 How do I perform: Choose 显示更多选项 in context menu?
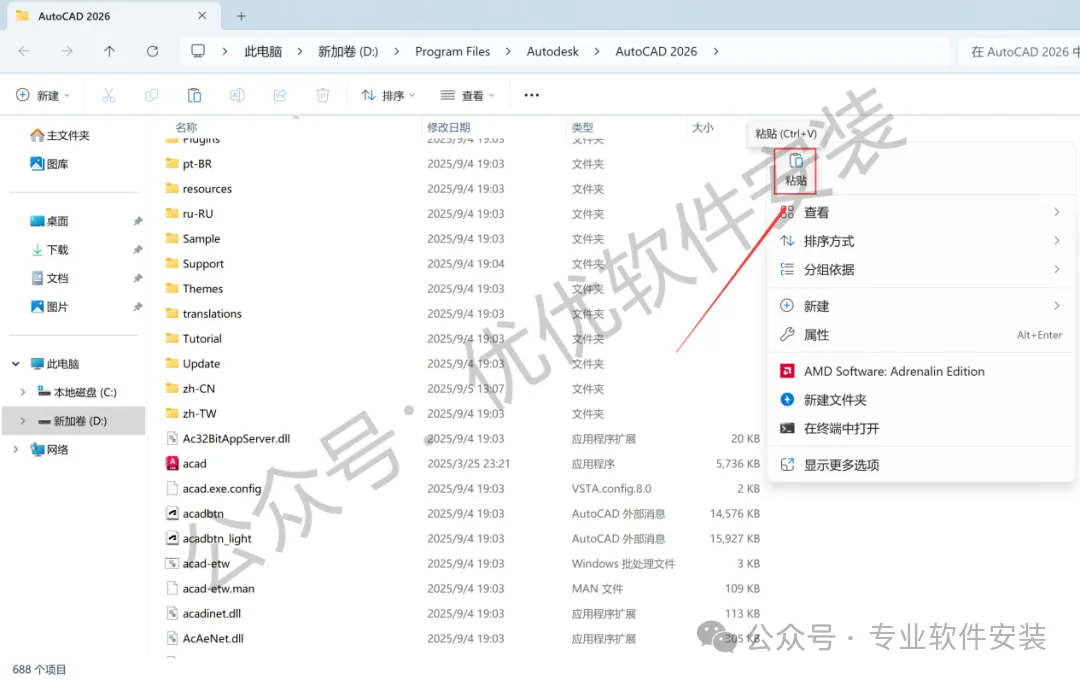coord(921,465)
